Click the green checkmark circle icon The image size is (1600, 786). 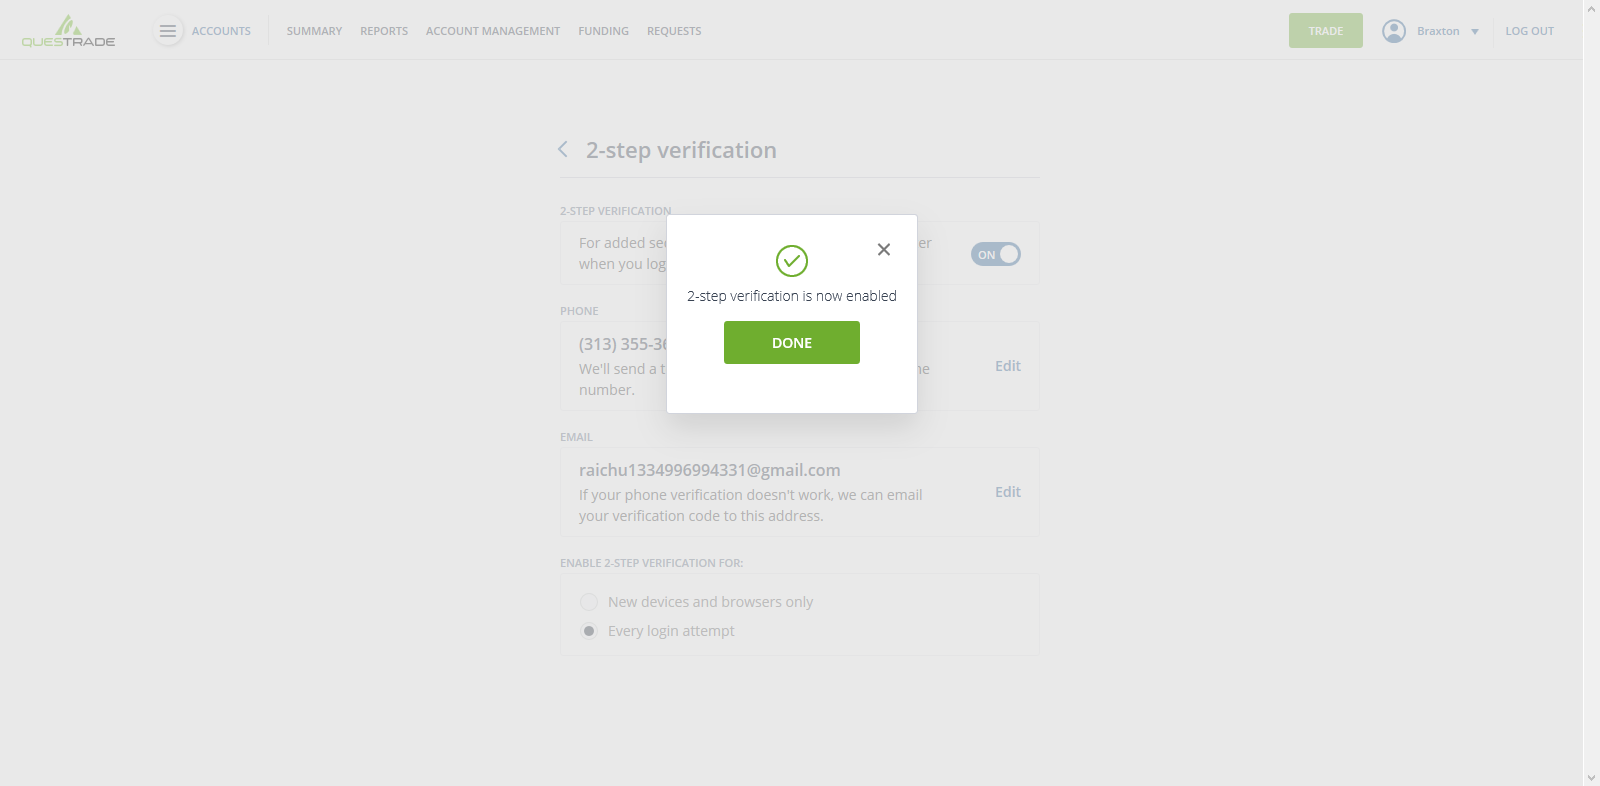pyautogui.click(x=792, y=261)
